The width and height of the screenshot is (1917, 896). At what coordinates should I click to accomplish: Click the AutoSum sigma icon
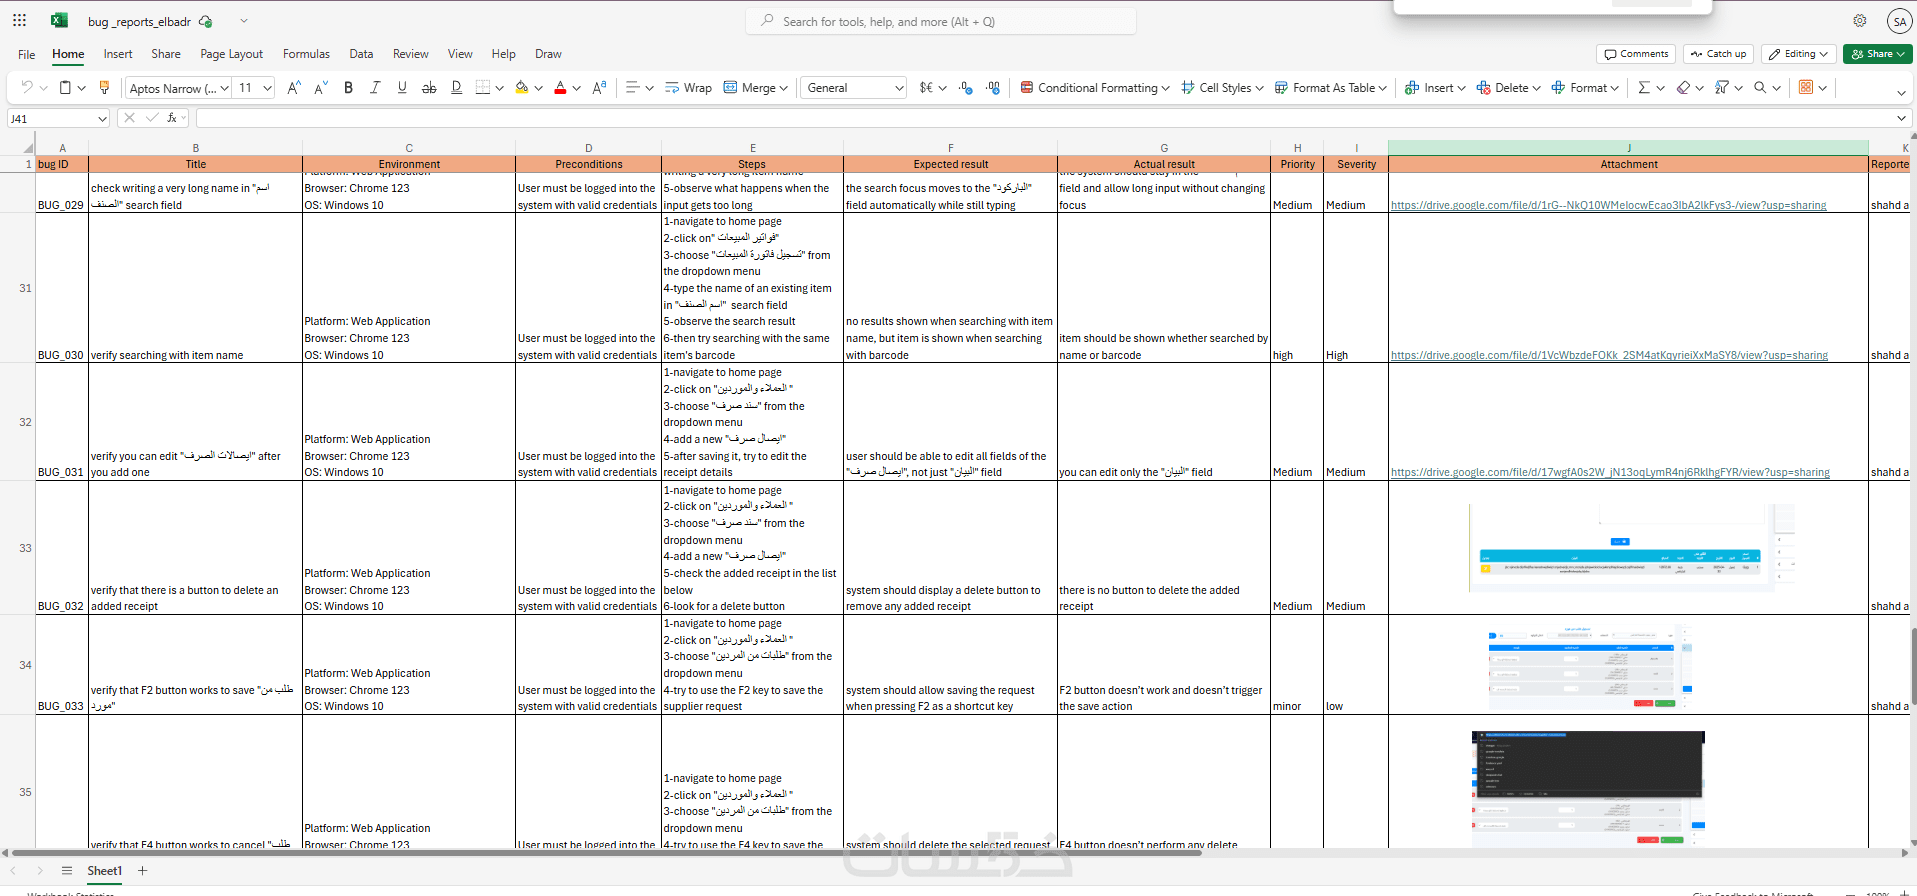1643,88
